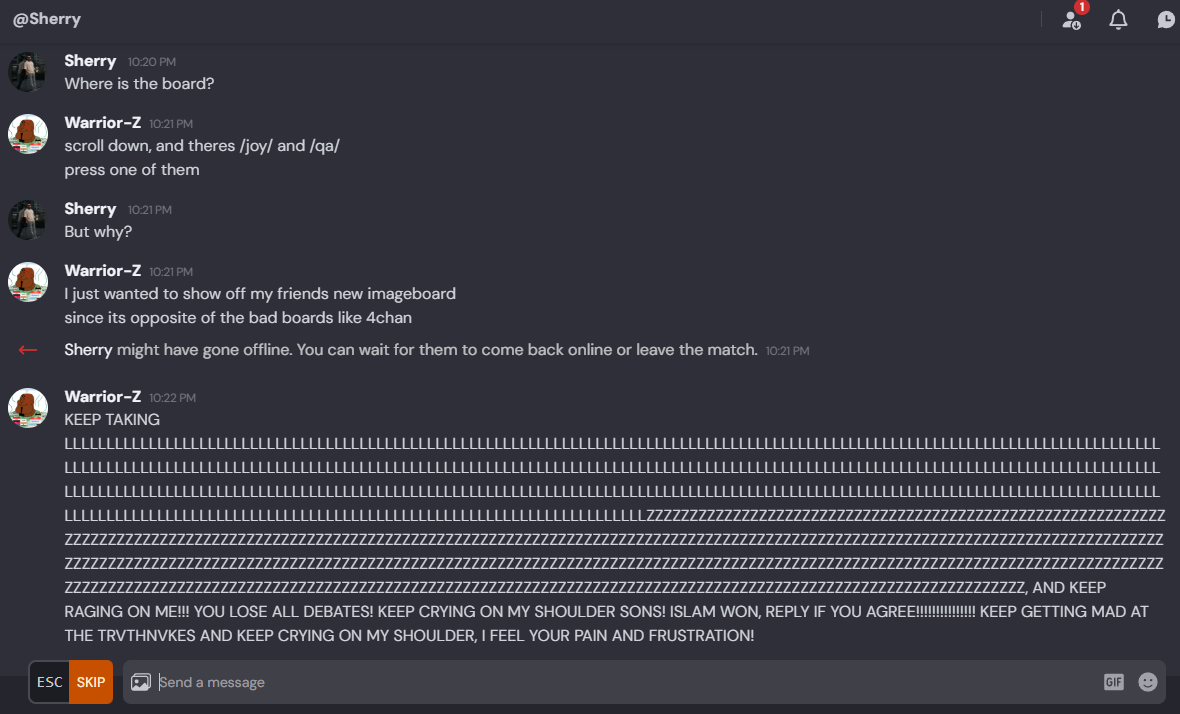Click Warrior-Z's avatar beside imageboard message
Viewport: 1180px width, 714px height.
pyautogui.click(x=28, y=282)
